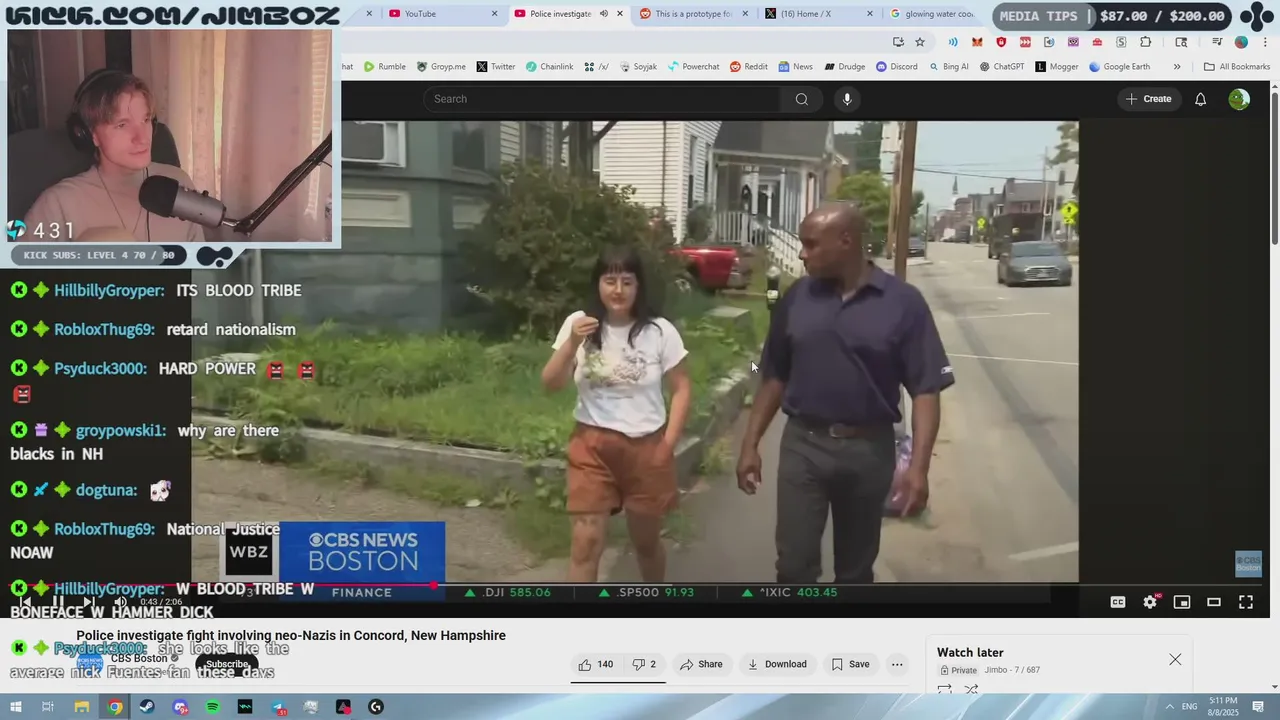This screenshot has width=1280, height=720.
Task: Toggle closed captions on the video
Action: point(1118,602)
